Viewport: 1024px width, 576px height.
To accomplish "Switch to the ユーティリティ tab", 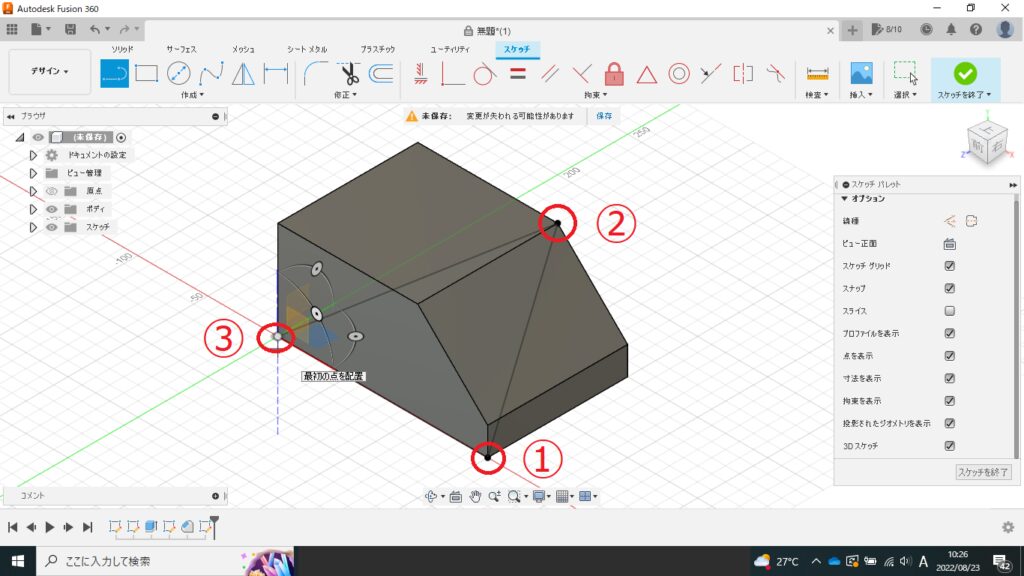I will 450,50.
